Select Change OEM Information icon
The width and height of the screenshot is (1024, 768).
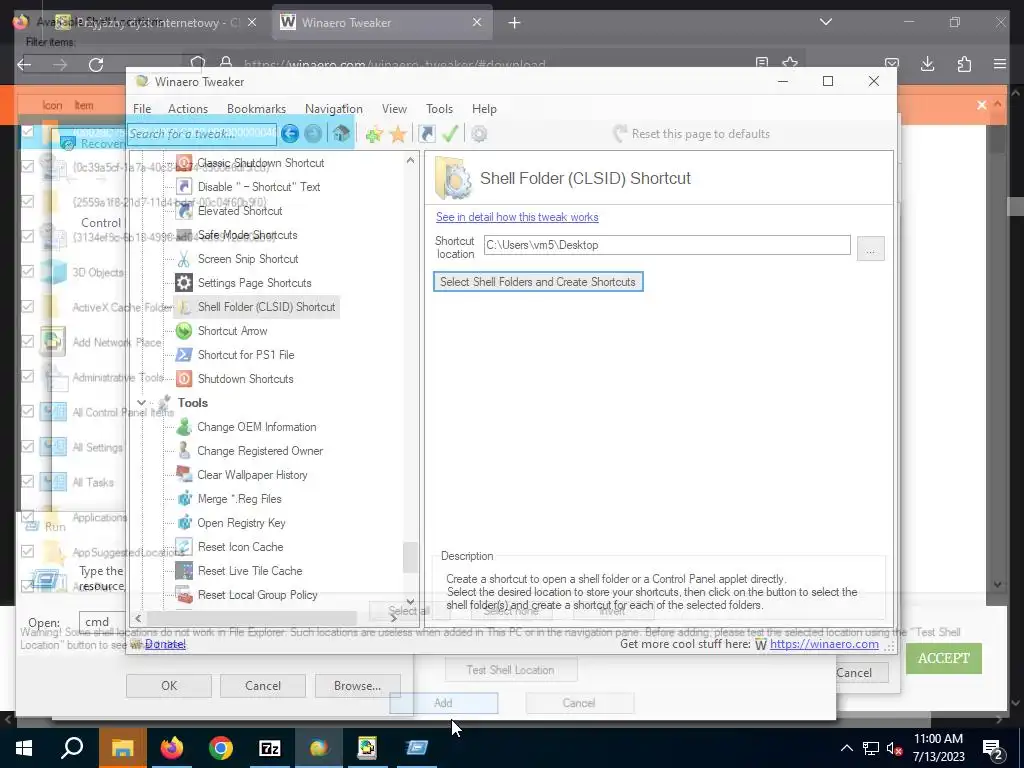point(184,426)
